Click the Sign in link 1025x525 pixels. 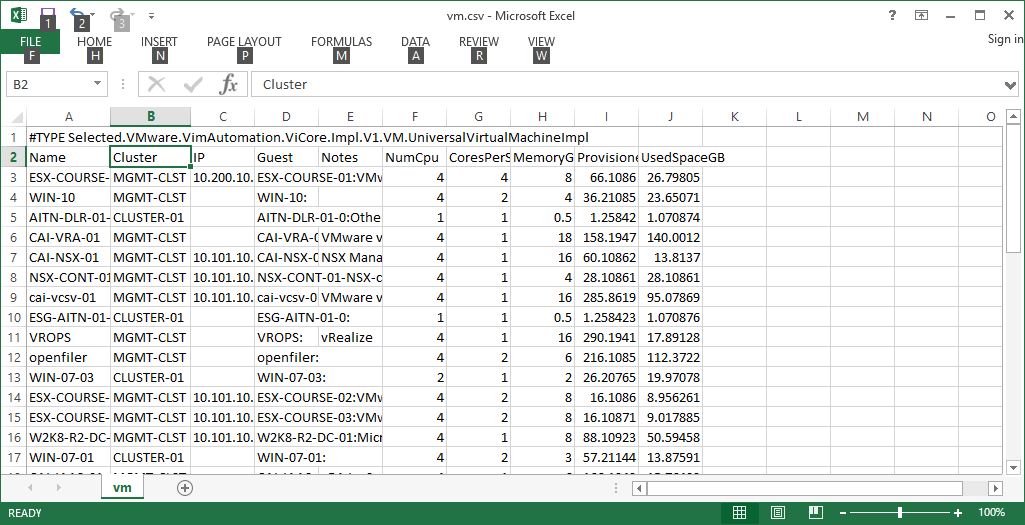[x=1005, y=40]
